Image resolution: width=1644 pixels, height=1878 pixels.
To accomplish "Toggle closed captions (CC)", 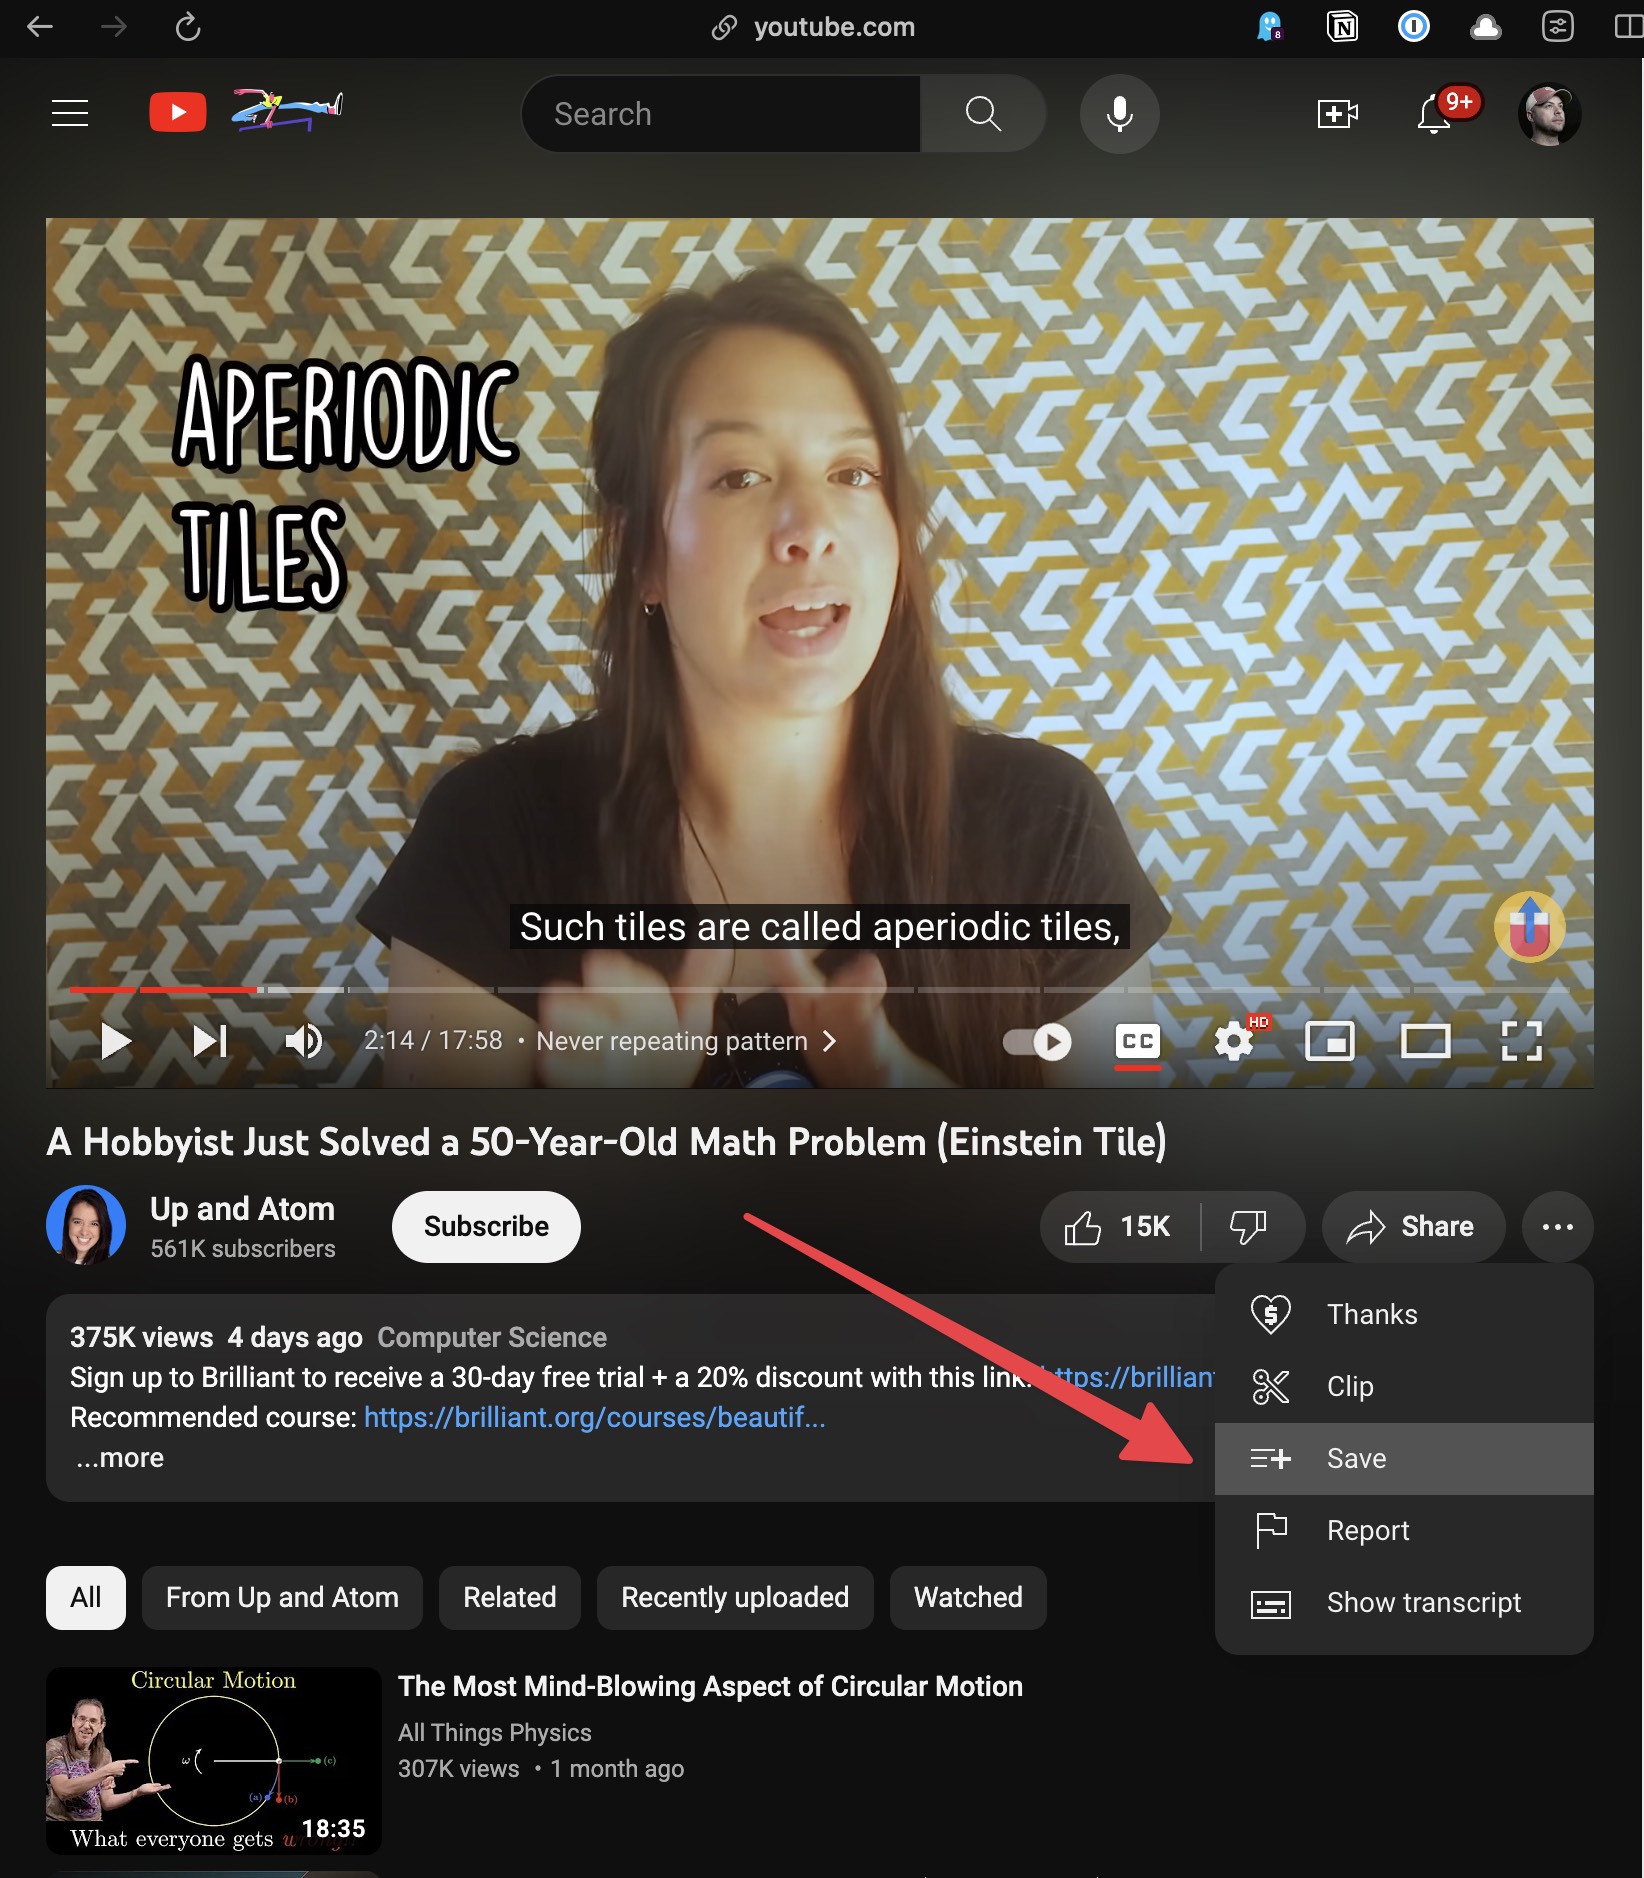I will pos(1138,1042).
